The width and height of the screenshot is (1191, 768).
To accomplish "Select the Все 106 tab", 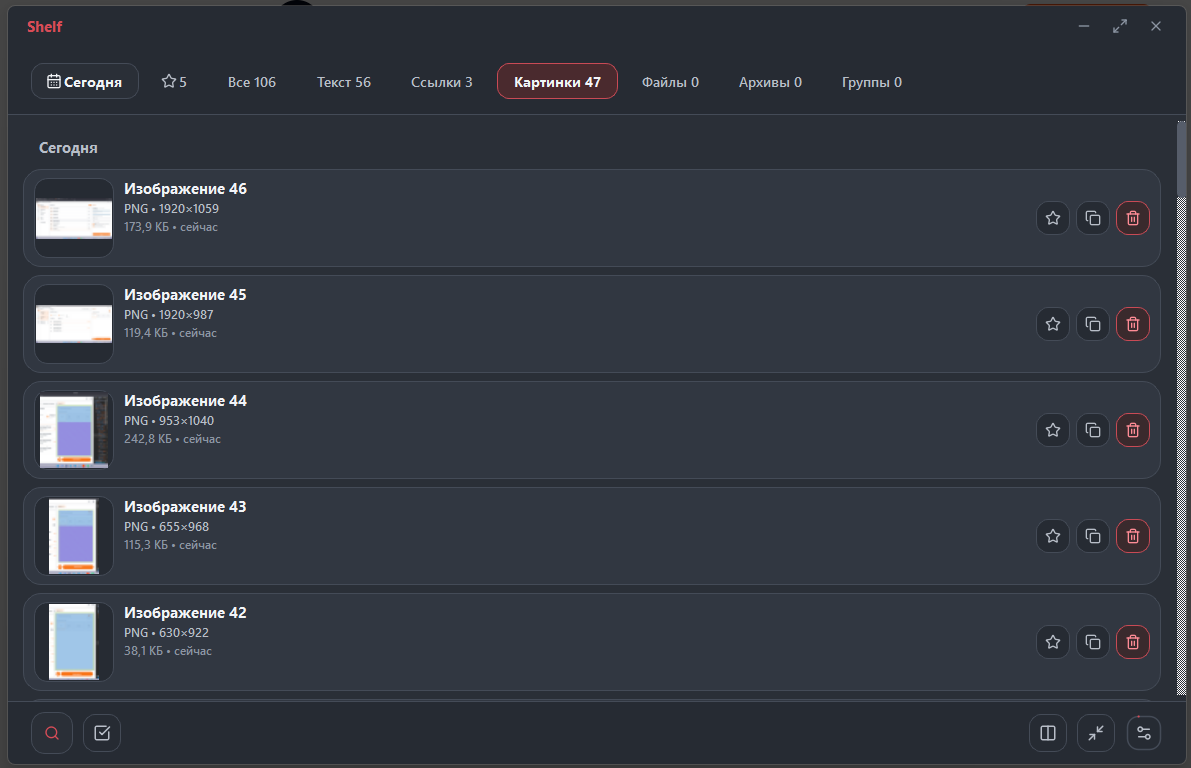I will tap(251, 82).
